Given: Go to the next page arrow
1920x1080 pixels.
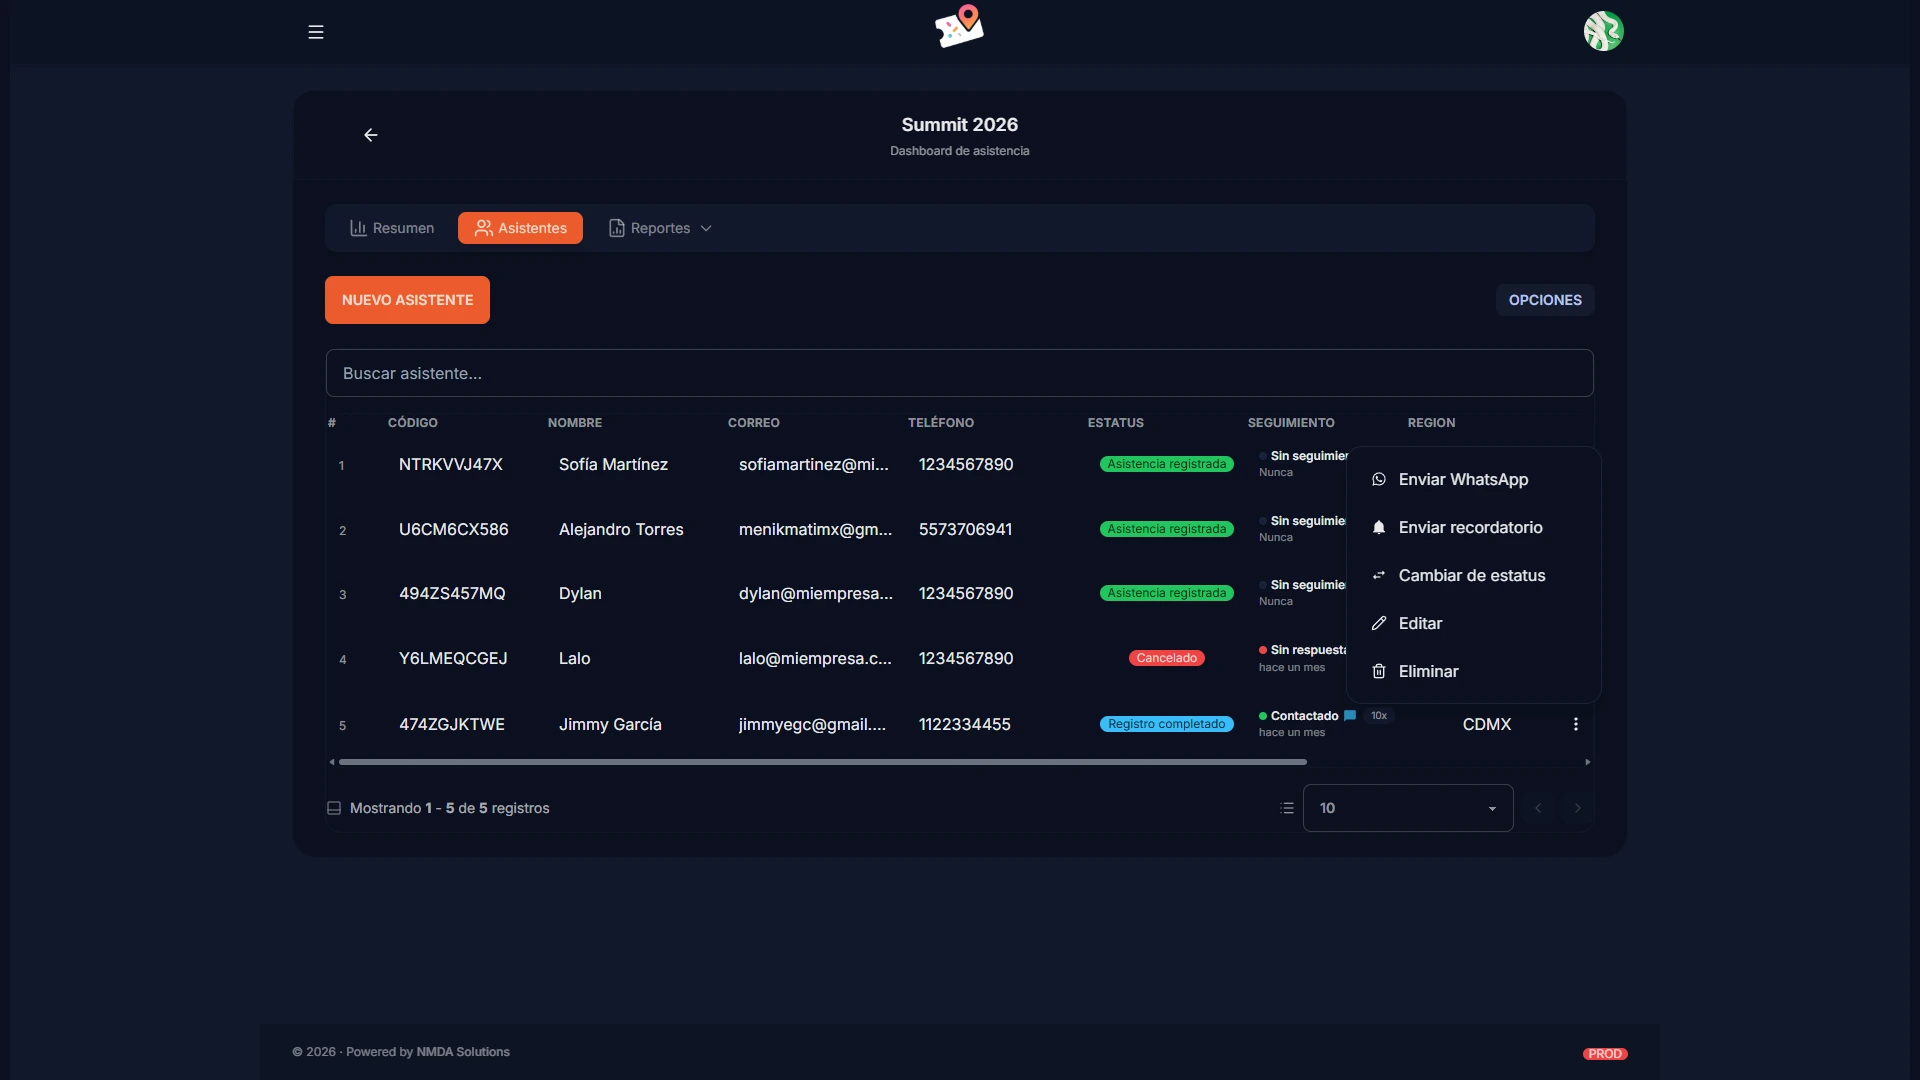Looking at the screenshot, I should [x=1578, y=808].
